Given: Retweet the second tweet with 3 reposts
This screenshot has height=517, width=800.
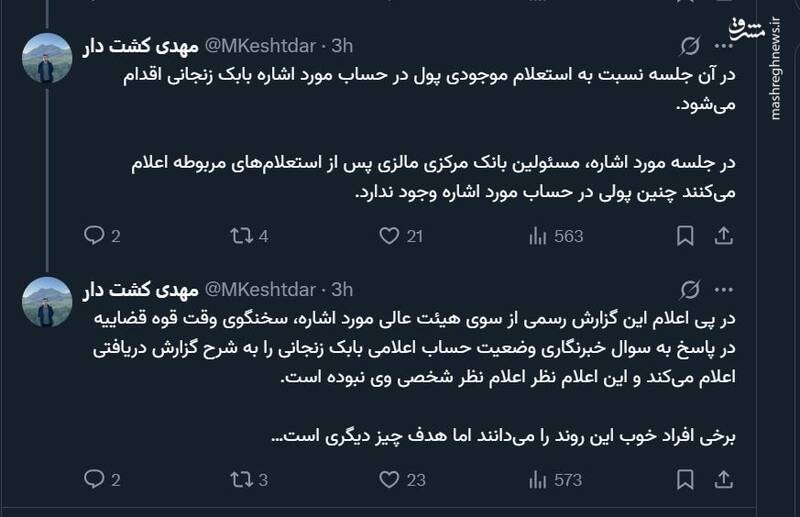Looking at the screenshot, I should click(x=240, y=480).
